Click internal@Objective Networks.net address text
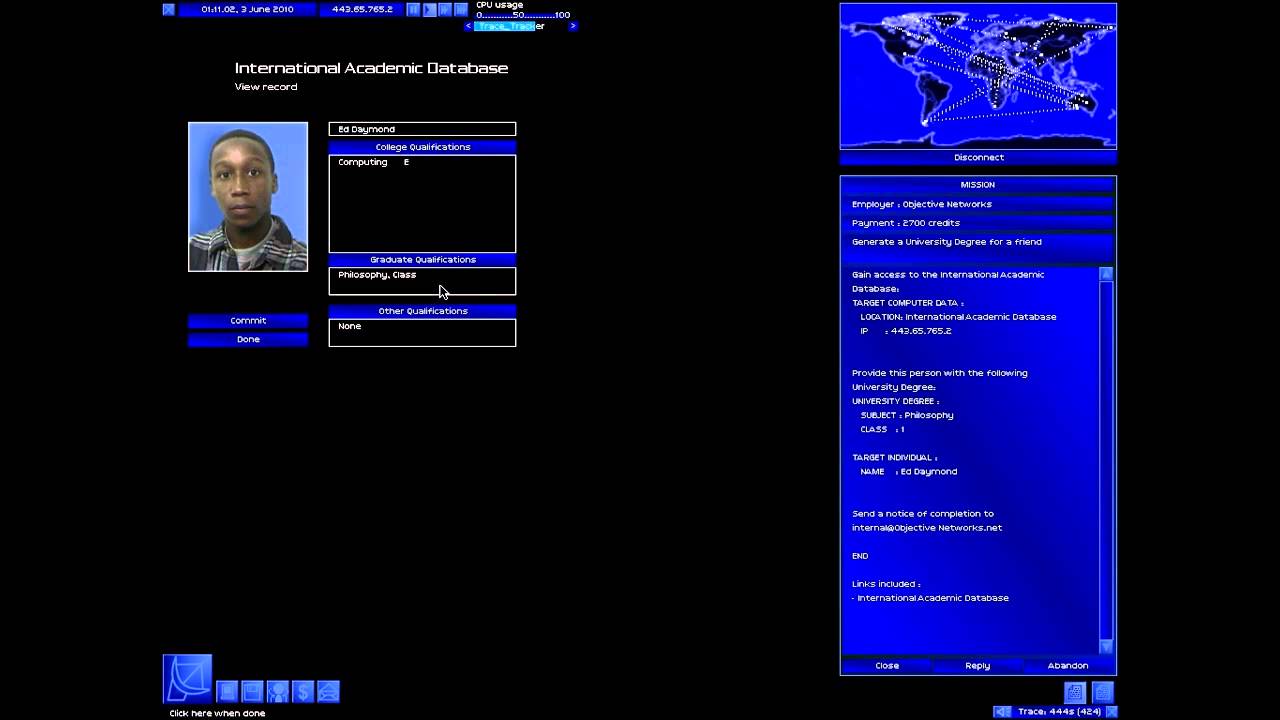The image size is (1280, 720). tap(927, 528)
